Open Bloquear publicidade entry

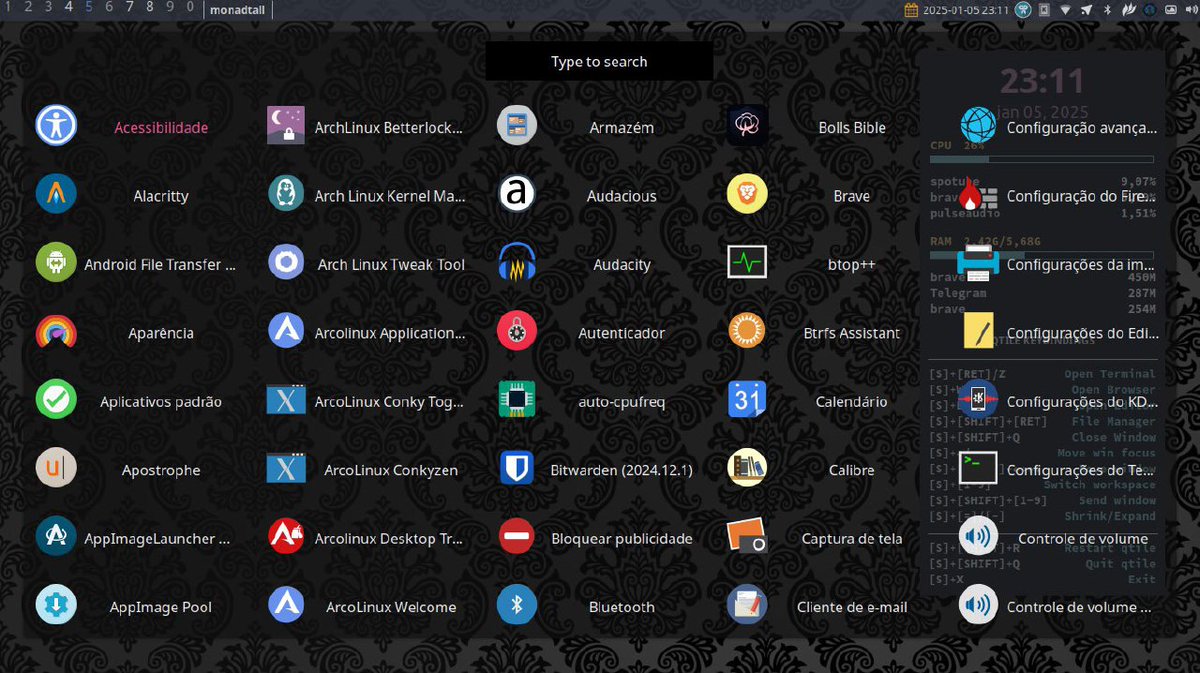pyautogui.click(x=517, y=538)
